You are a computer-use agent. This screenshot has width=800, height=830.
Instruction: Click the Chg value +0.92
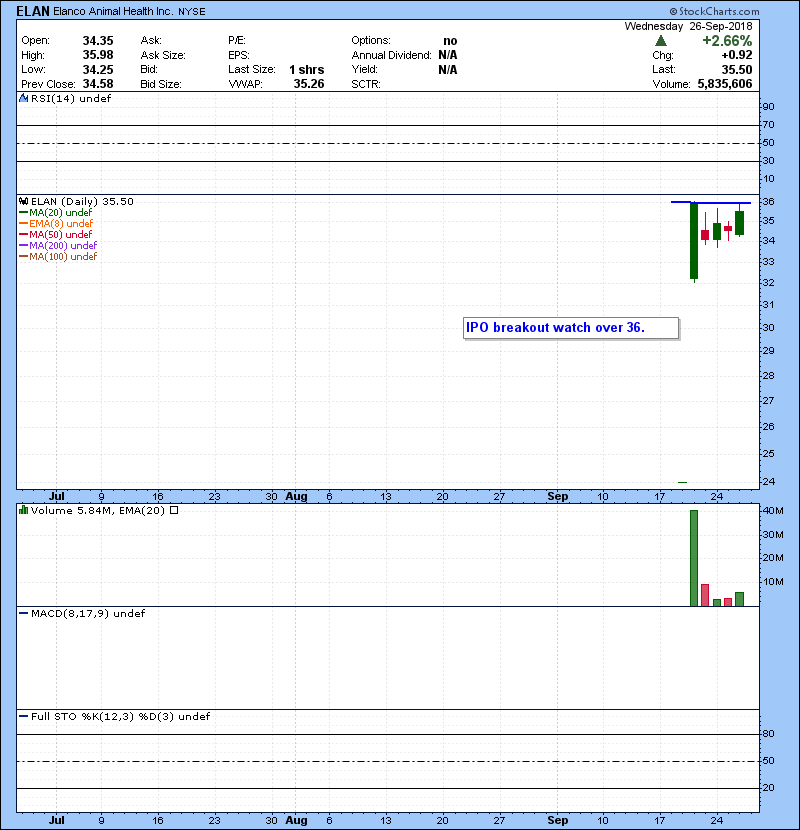(736, 55)
